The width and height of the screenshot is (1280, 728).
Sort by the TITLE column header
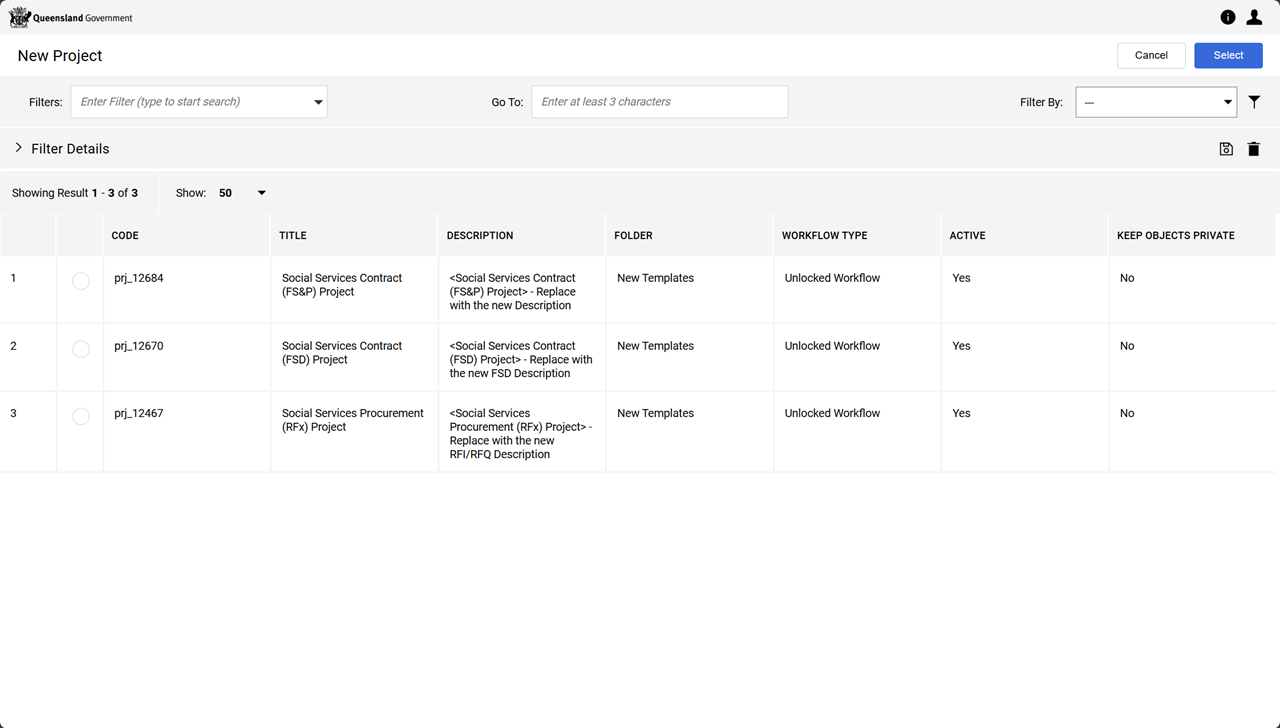click(x=293, y=236)
